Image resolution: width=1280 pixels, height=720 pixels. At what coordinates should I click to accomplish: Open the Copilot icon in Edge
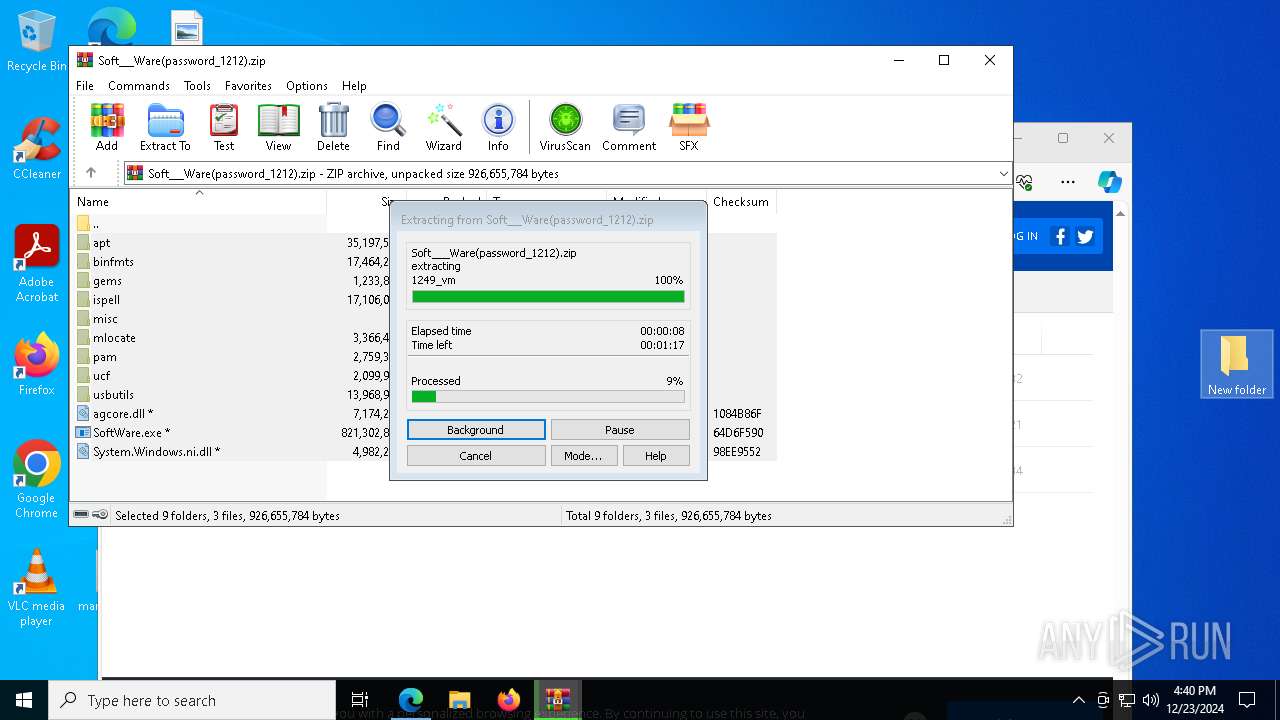point(1109,182)
